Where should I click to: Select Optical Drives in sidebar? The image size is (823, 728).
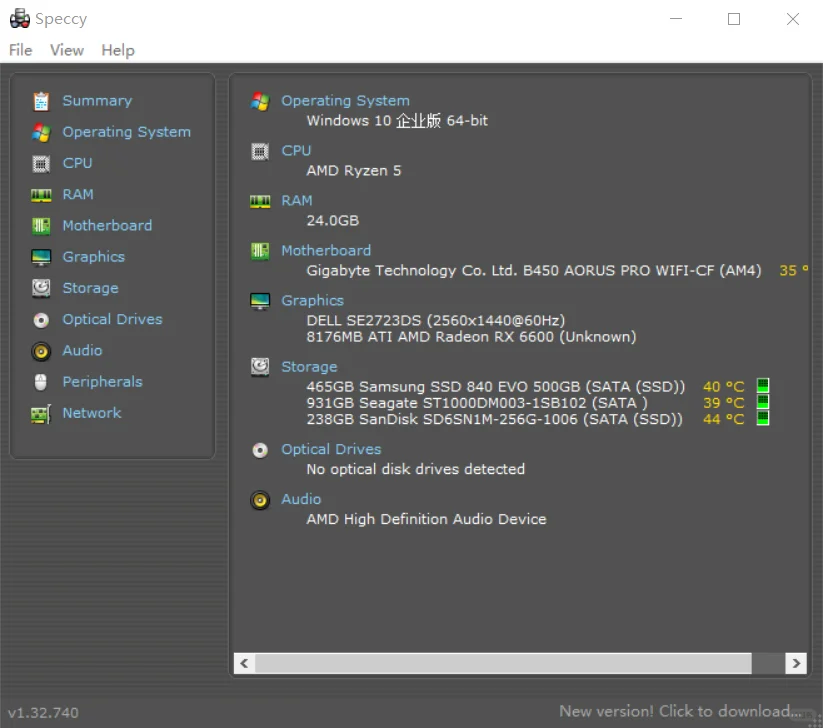point(112,319)
